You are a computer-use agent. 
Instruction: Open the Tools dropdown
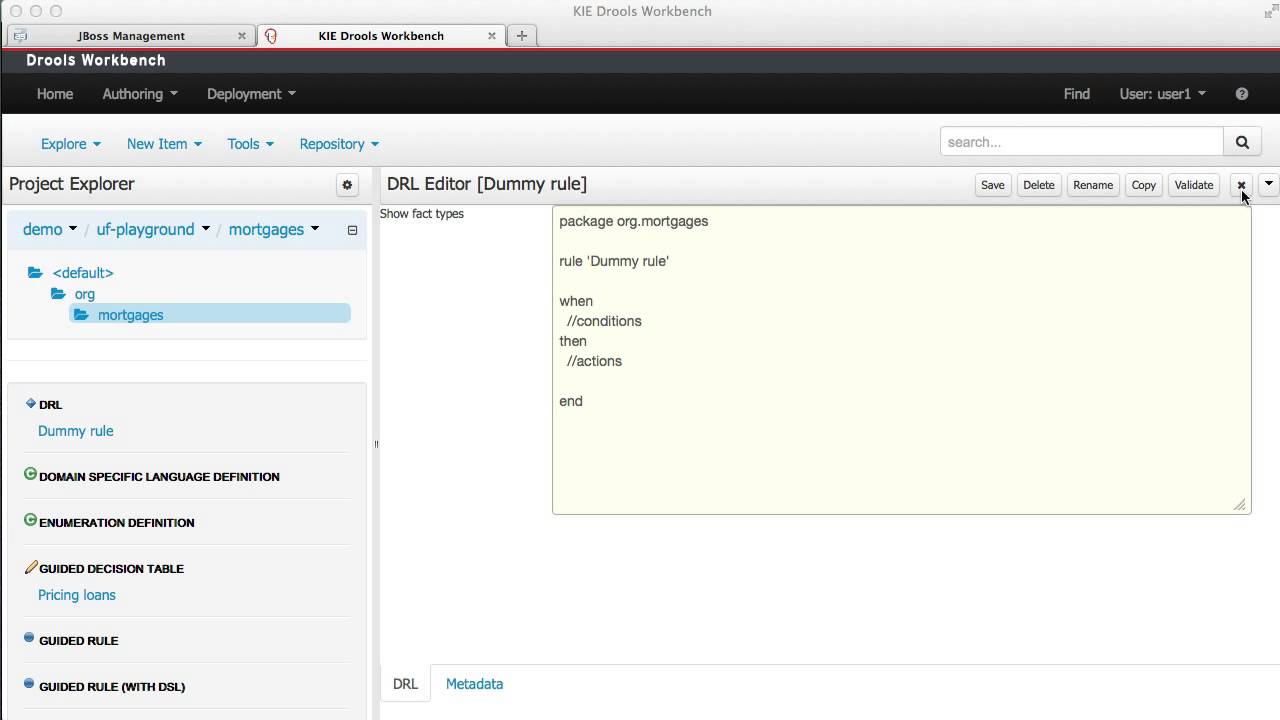pyautogui.click(x=250, y=144)
